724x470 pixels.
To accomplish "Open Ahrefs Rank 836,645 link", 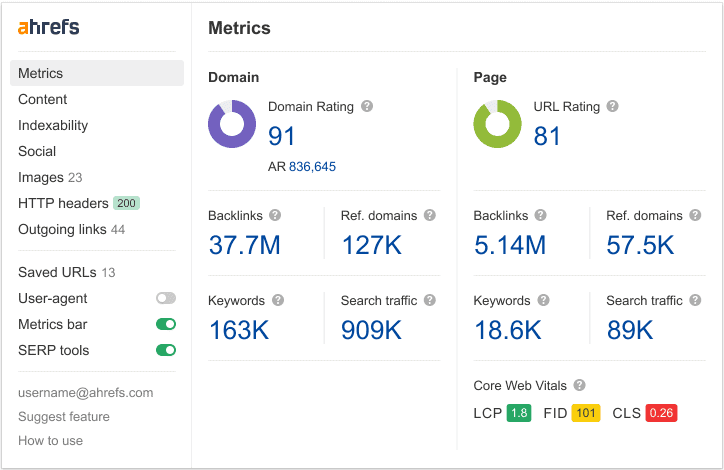I will (x=312, y=167).
